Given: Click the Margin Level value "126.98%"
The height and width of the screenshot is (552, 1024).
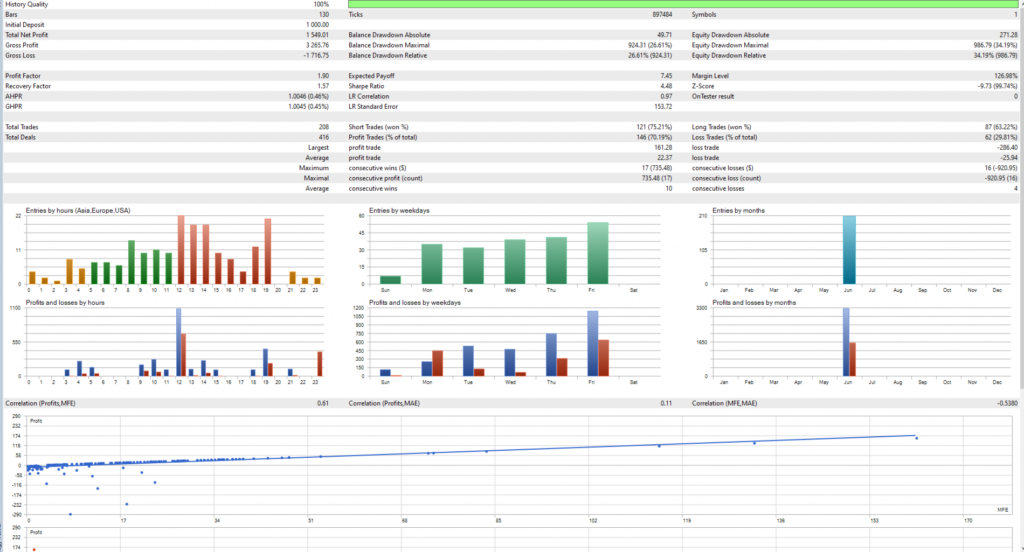Looking at the screenshot, I should point(1006,76).
